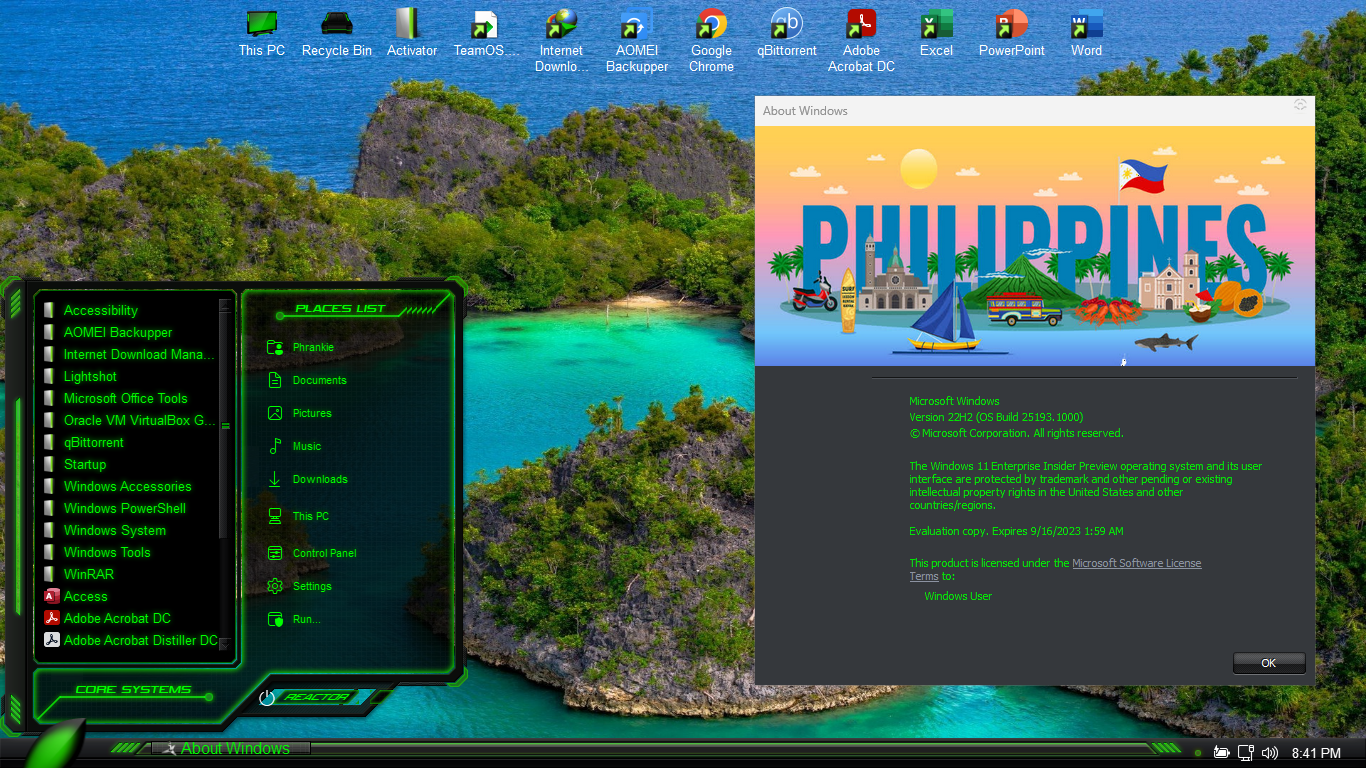Click the Control Panel icon
This screenshot has width=1366, height=768.
click(x=275, y=553)
